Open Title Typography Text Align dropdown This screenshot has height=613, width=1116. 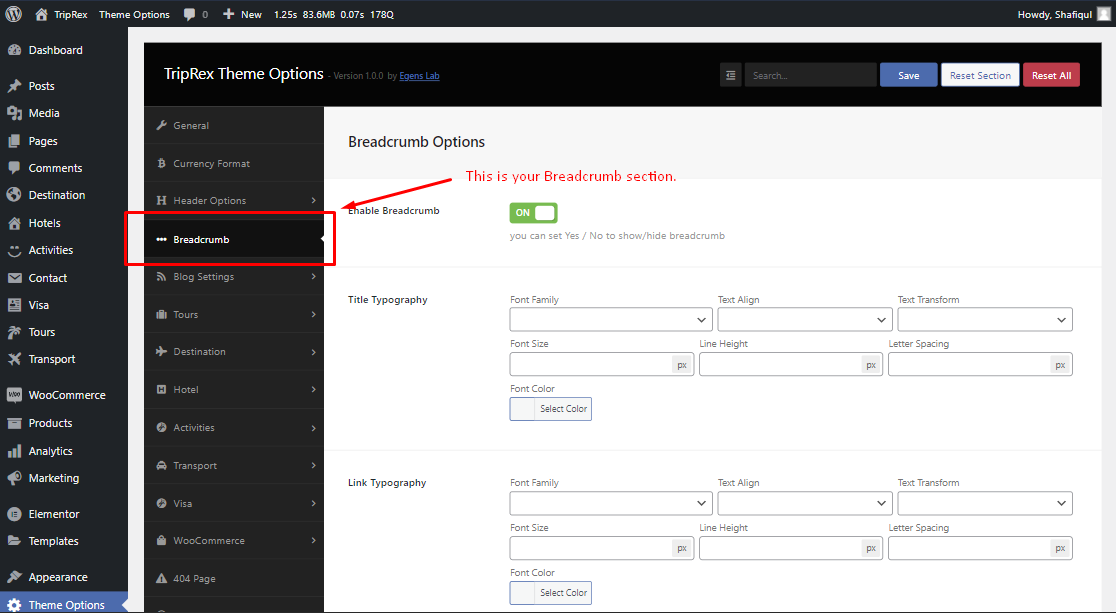point(805,320)
